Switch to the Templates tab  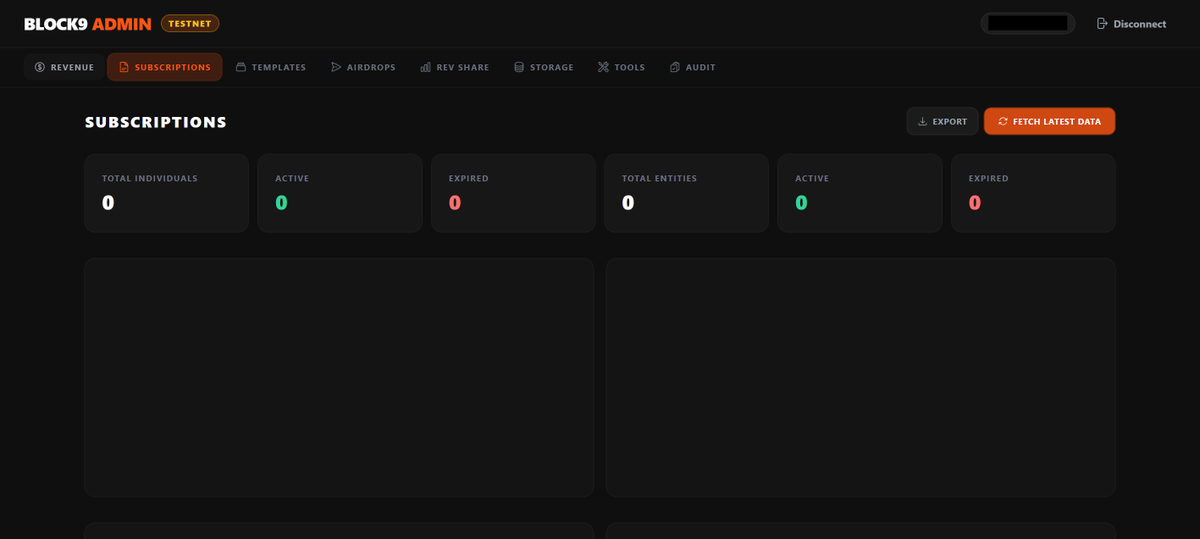click(271, 67)
